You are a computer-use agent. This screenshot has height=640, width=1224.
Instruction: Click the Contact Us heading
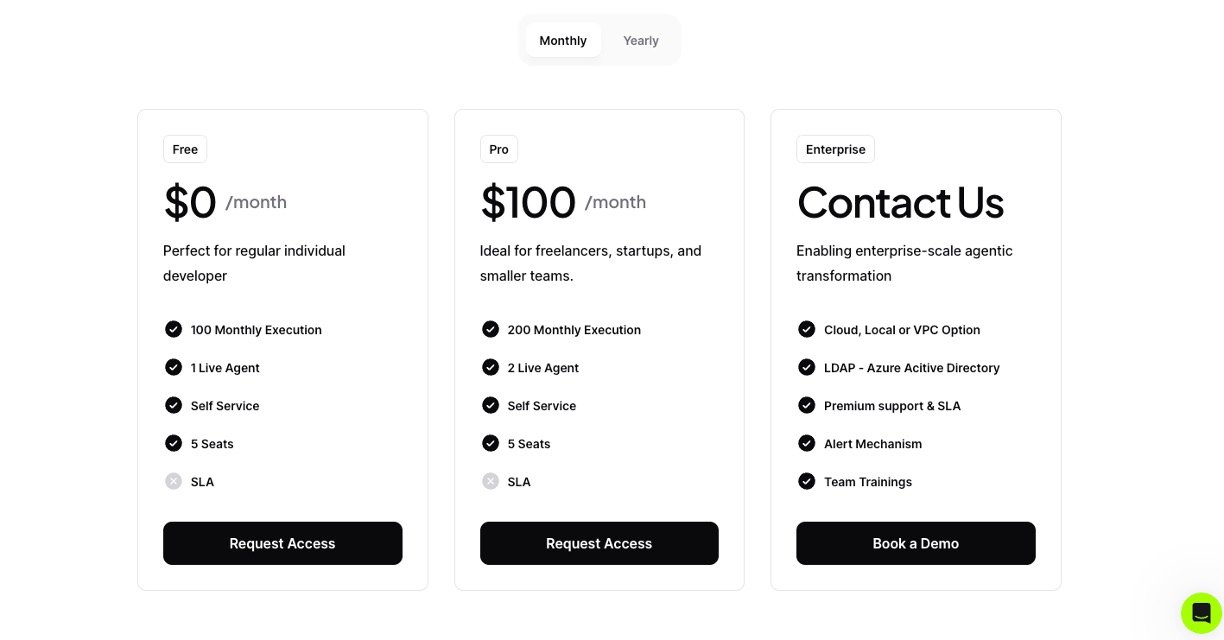(900, 202)
